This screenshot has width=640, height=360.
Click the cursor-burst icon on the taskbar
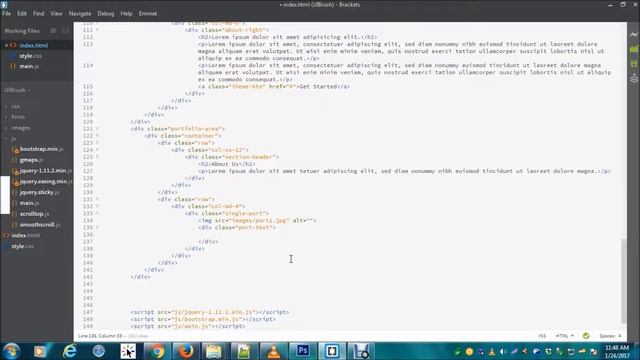tap(128, 351)
